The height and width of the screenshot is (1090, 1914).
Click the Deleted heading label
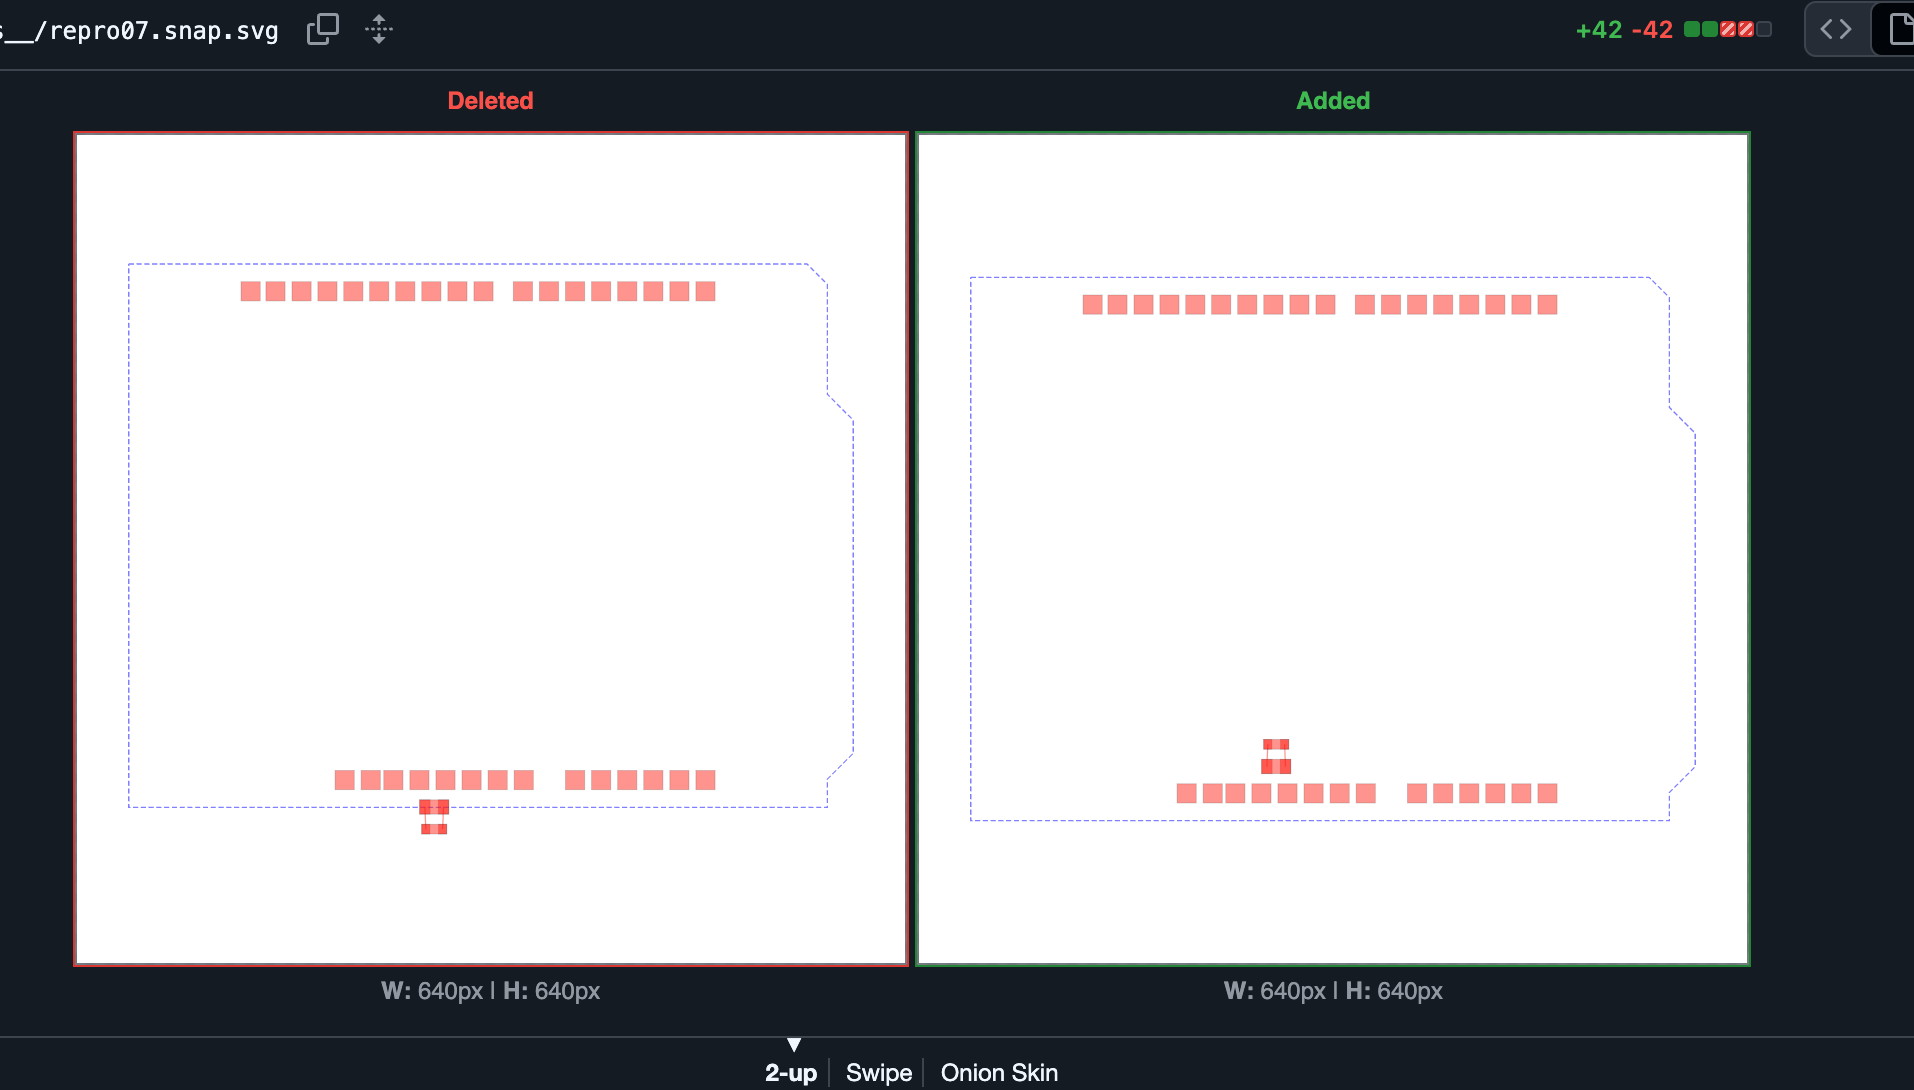490,101
